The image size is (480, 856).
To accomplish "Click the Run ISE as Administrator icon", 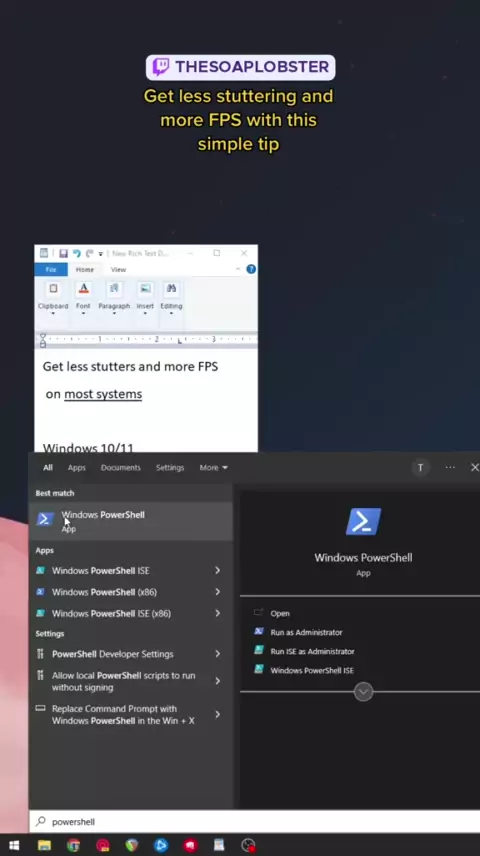I will (x=259, y=651).
